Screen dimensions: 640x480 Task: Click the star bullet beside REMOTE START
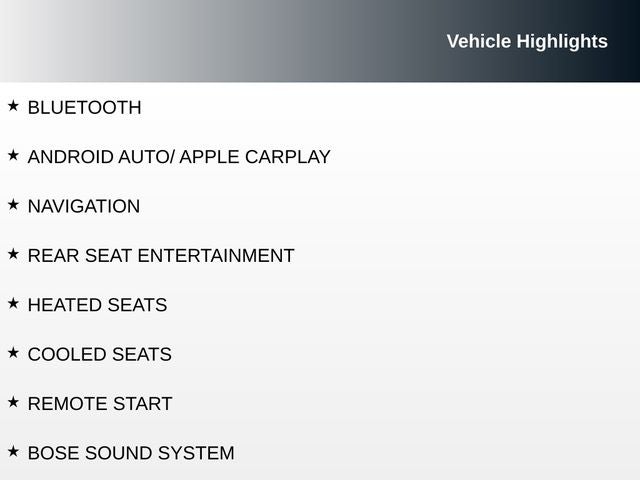pyautogui.click(x=13, y=402)
